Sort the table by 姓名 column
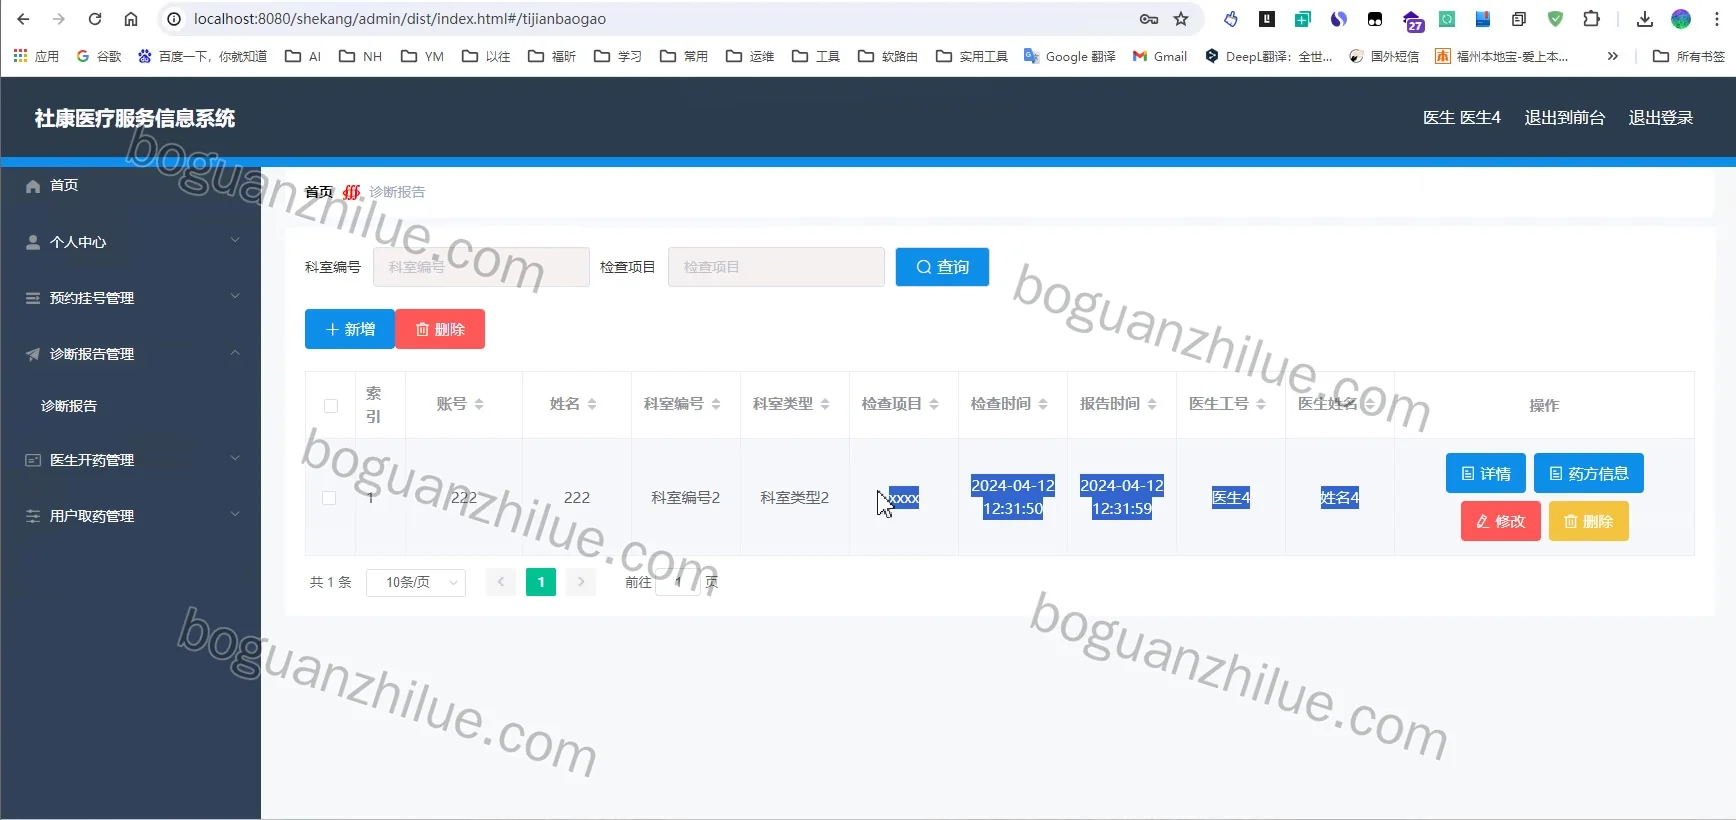This screenshot has height=820, width=1736. pyautogui.click(x=592, y=404)
